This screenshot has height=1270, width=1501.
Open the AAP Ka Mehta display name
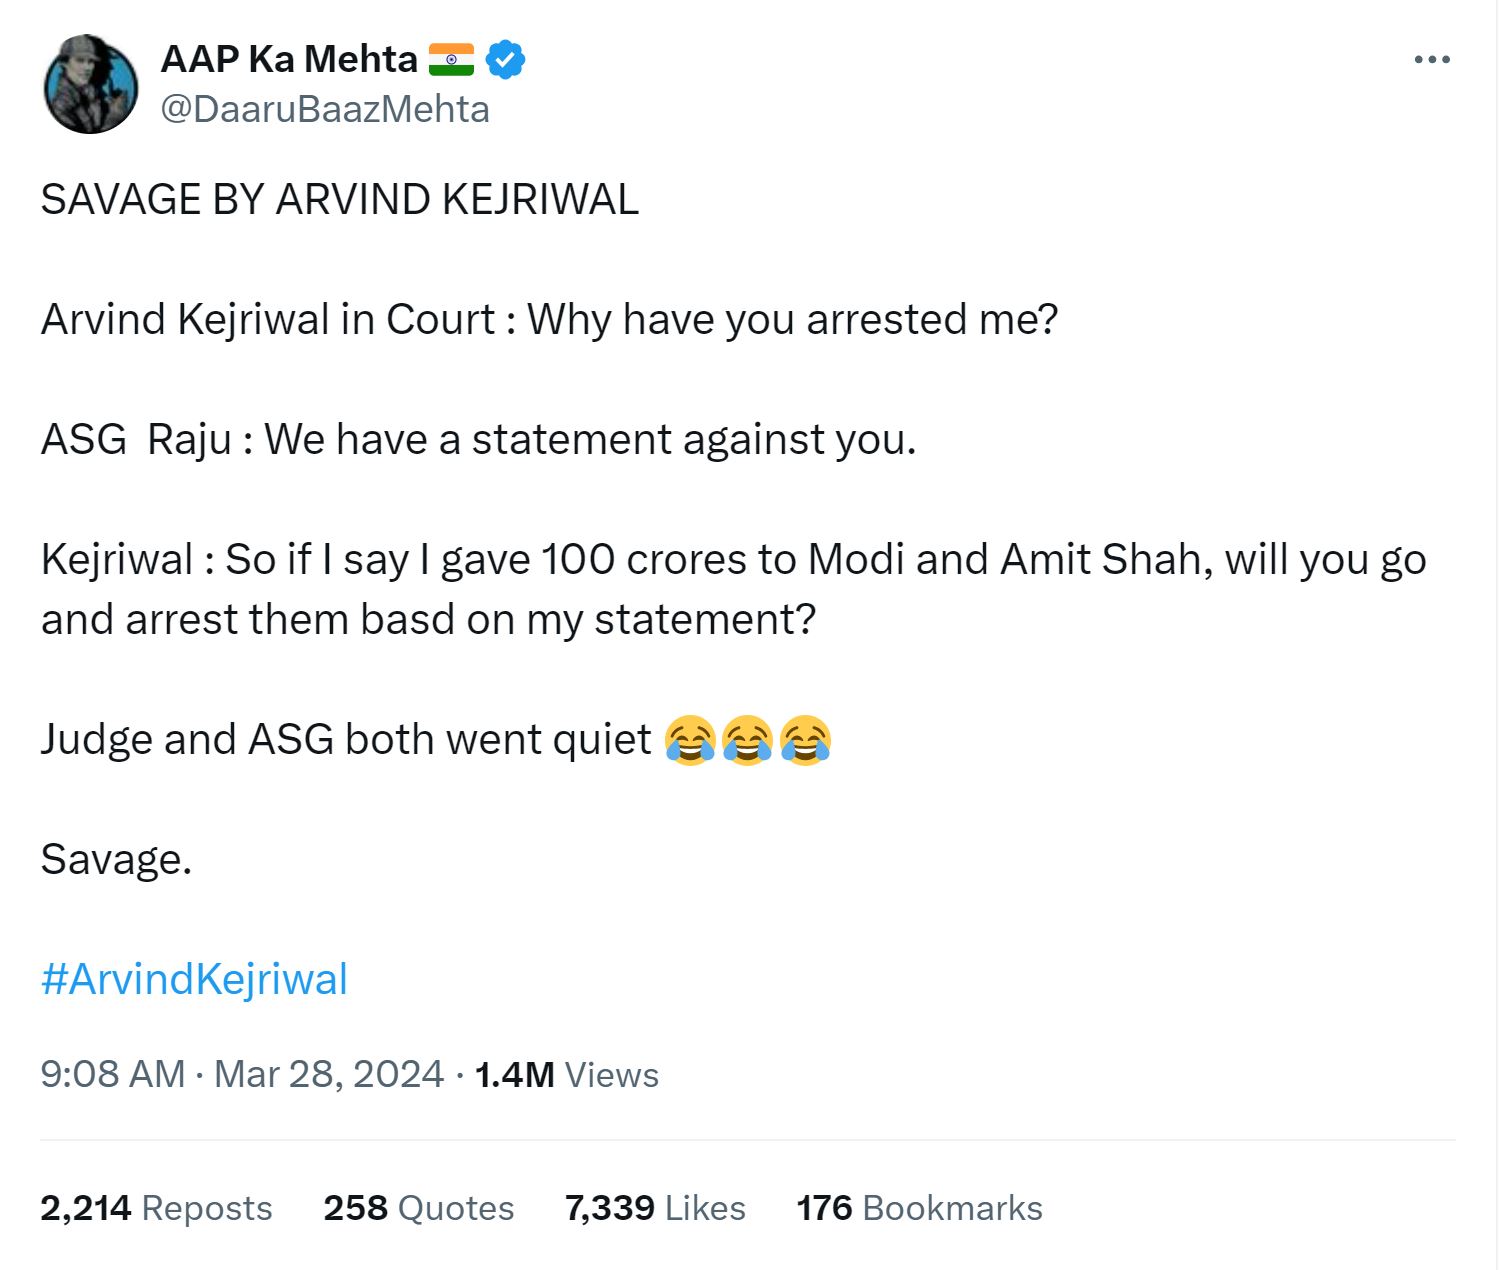click(x=289, y=60)
